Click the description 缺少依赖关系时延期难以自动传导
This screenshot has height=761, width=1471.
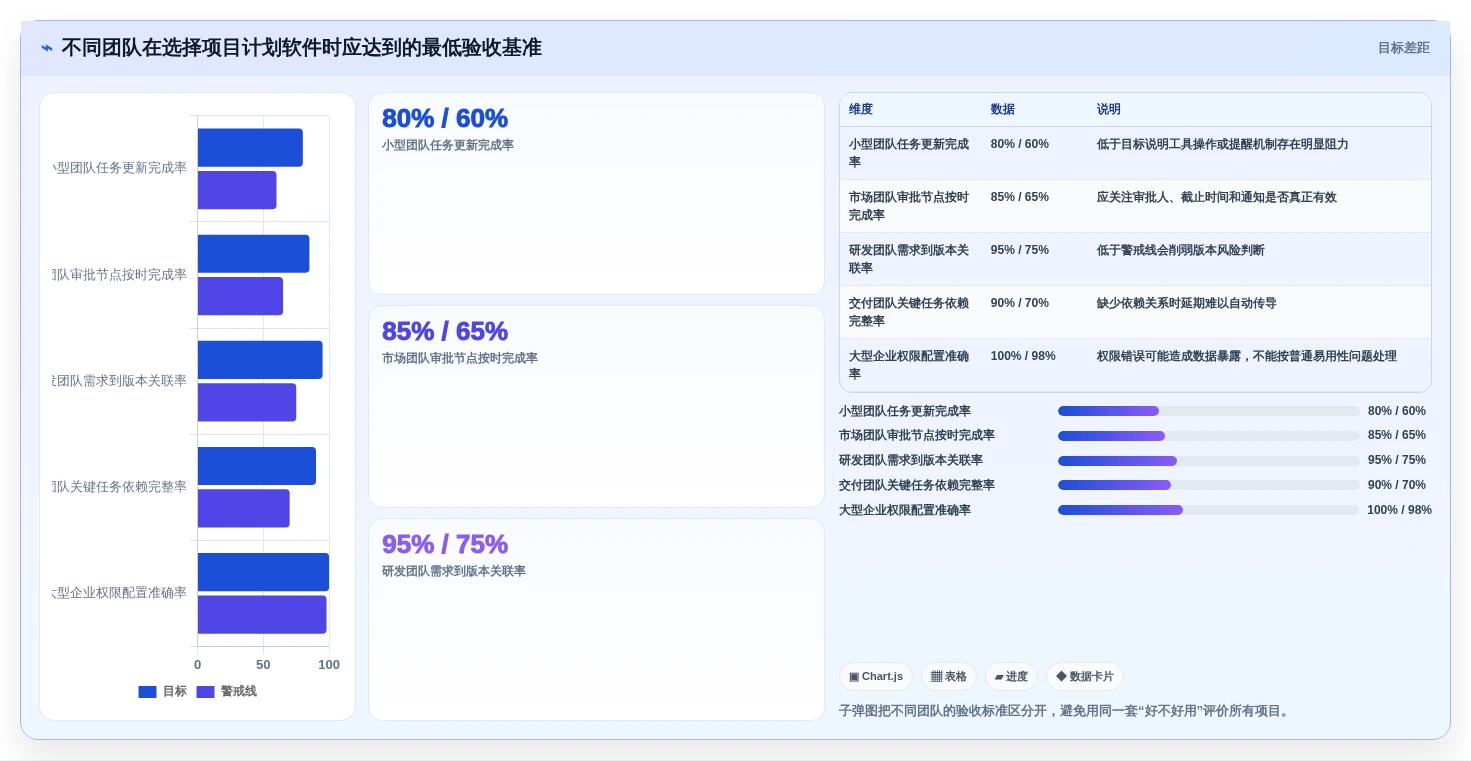1186,303
